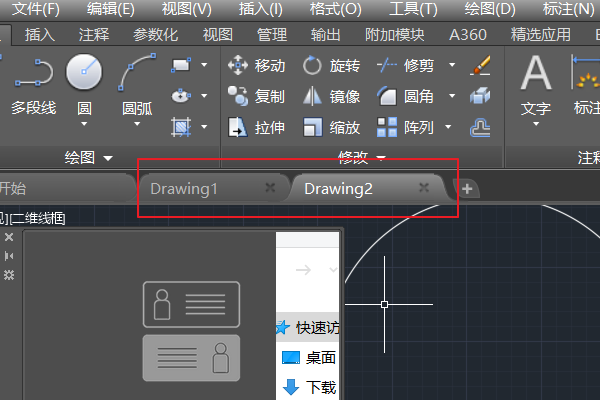Expand the Array (阵列) dropdown arrow
The image size is (600, 400).
(448, 127)
